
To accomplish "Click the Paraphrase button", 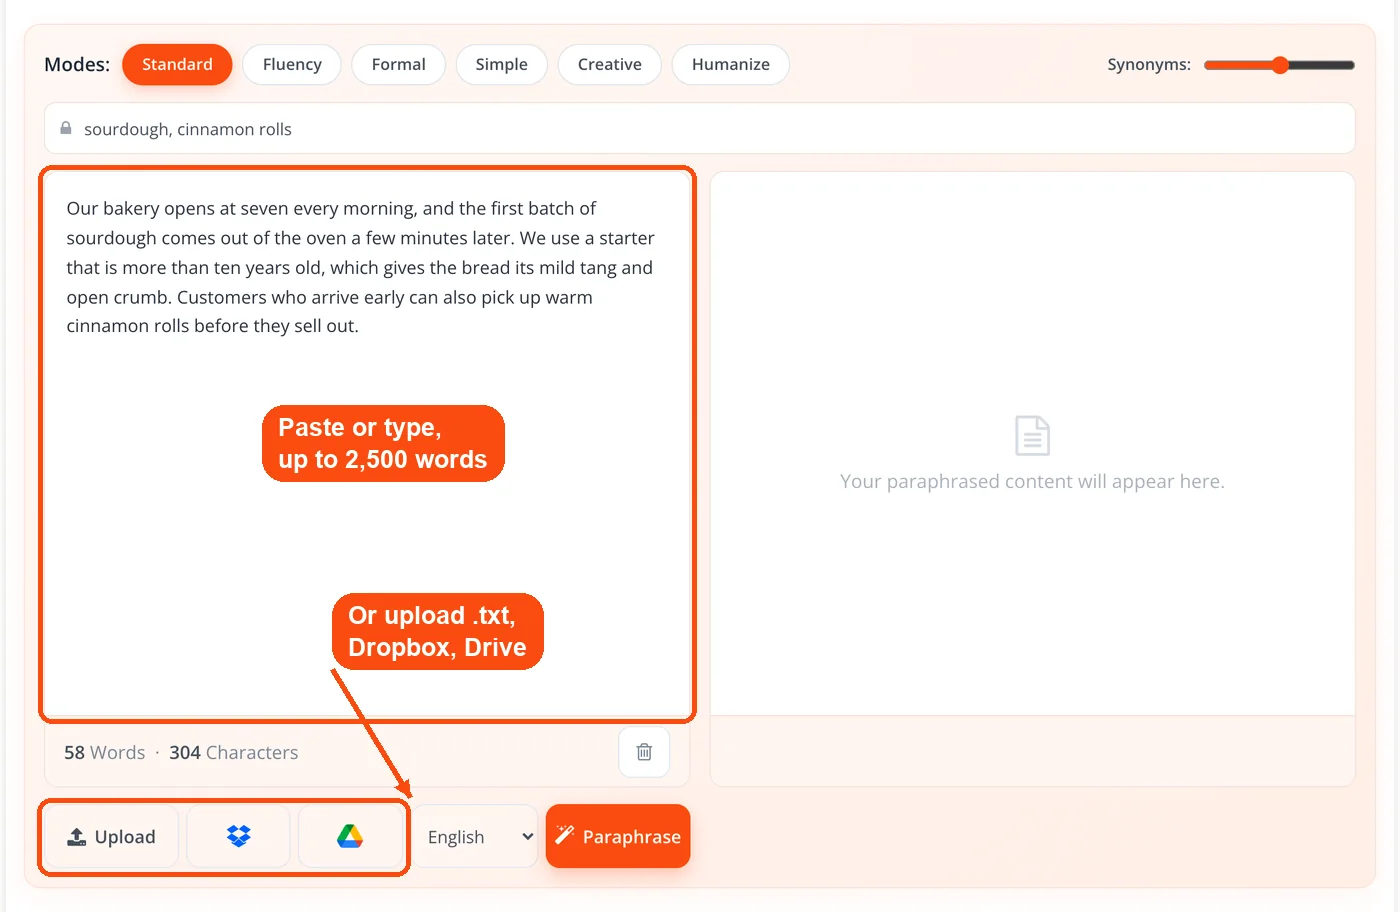I will [618, 836].
